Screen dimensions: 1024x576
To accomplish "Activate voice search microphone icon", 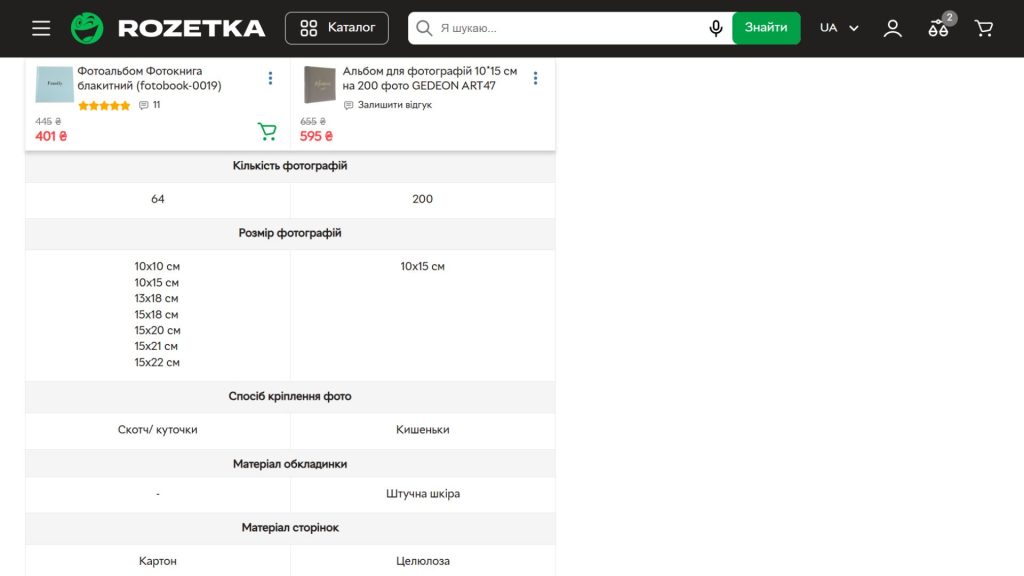I will tap(716, 28).
